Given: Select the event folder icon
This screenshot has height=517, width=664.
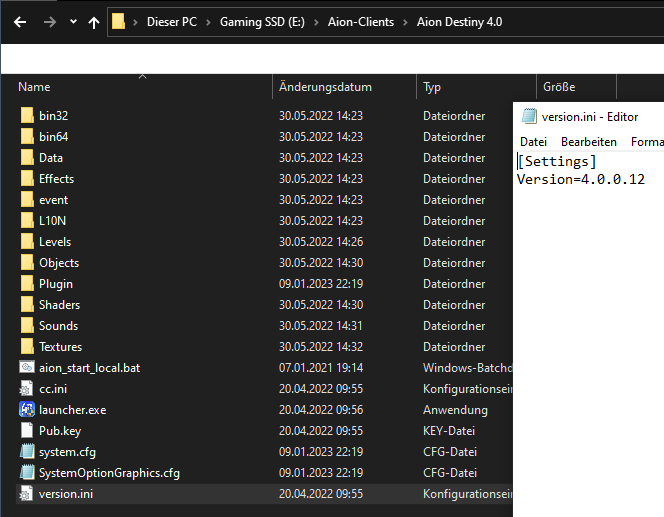Looking at the screenshot, I should (27, 199).
